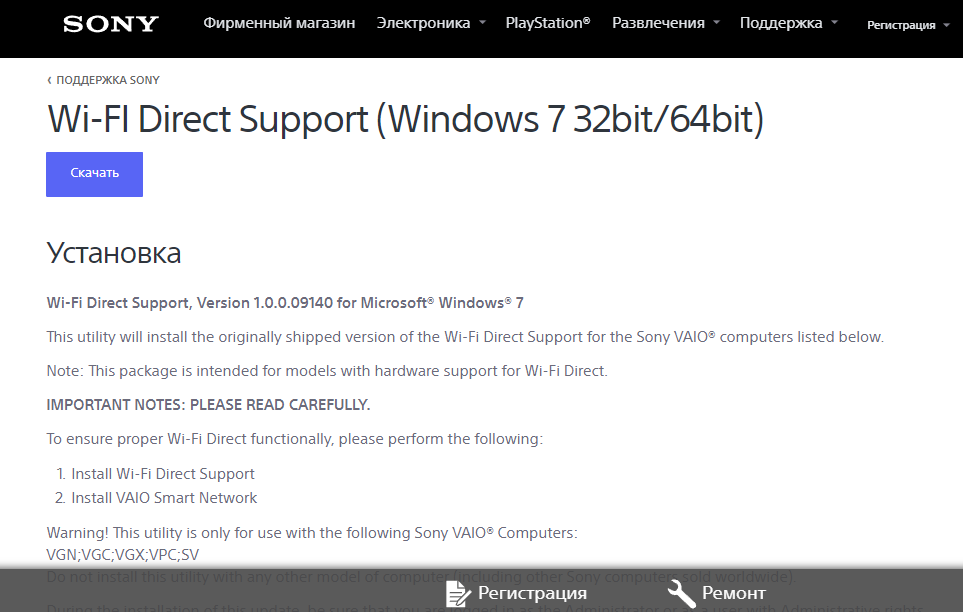Expand the Развлечения dropdown arrow

[x=717, y=23]
